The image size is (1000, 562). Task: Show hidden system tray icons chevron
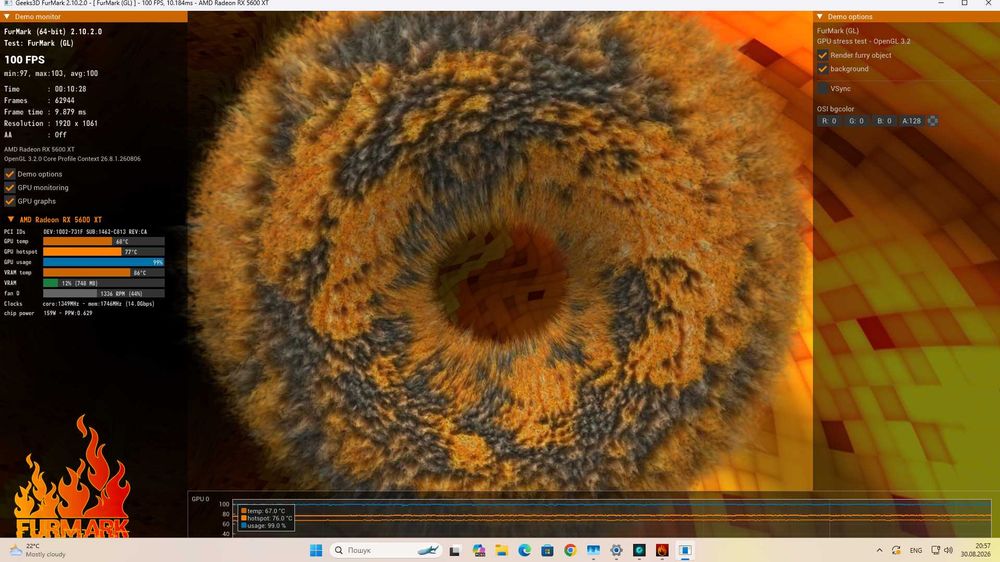879,550
